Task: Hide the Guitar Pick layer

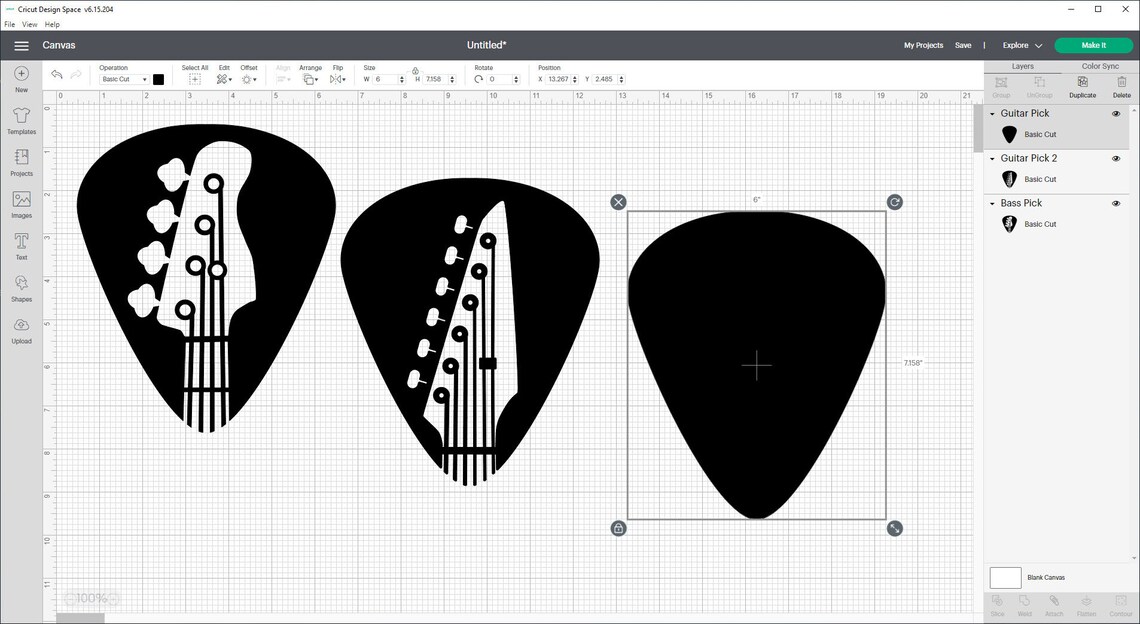Action: point(1116,113)
